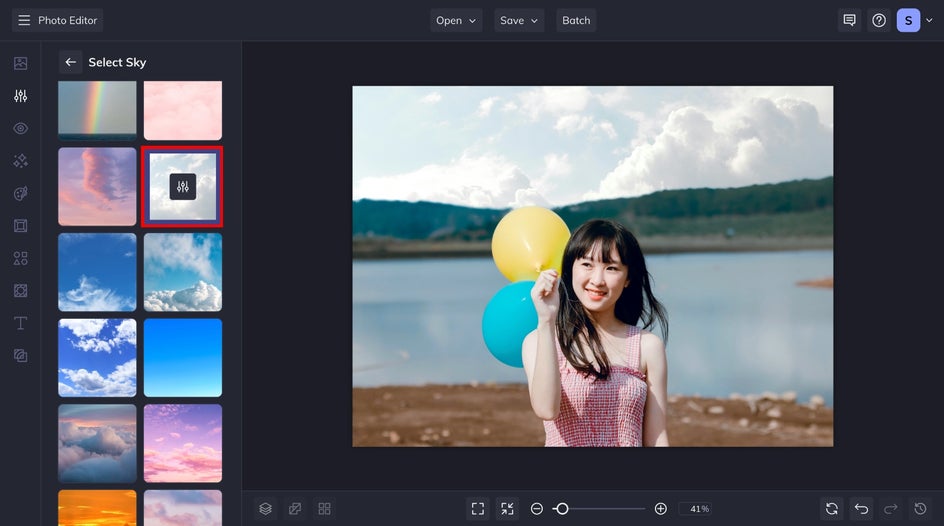Click the compare before/after icon
Viewport: 944px width, 526px height.
pos(295,509)
